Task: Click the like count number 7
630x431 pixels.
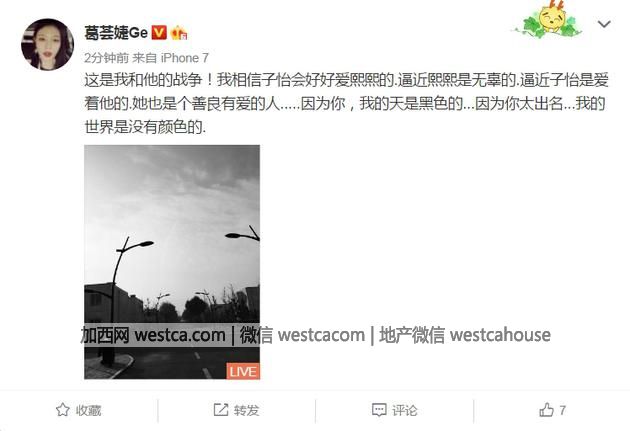Action: (562, 410)
